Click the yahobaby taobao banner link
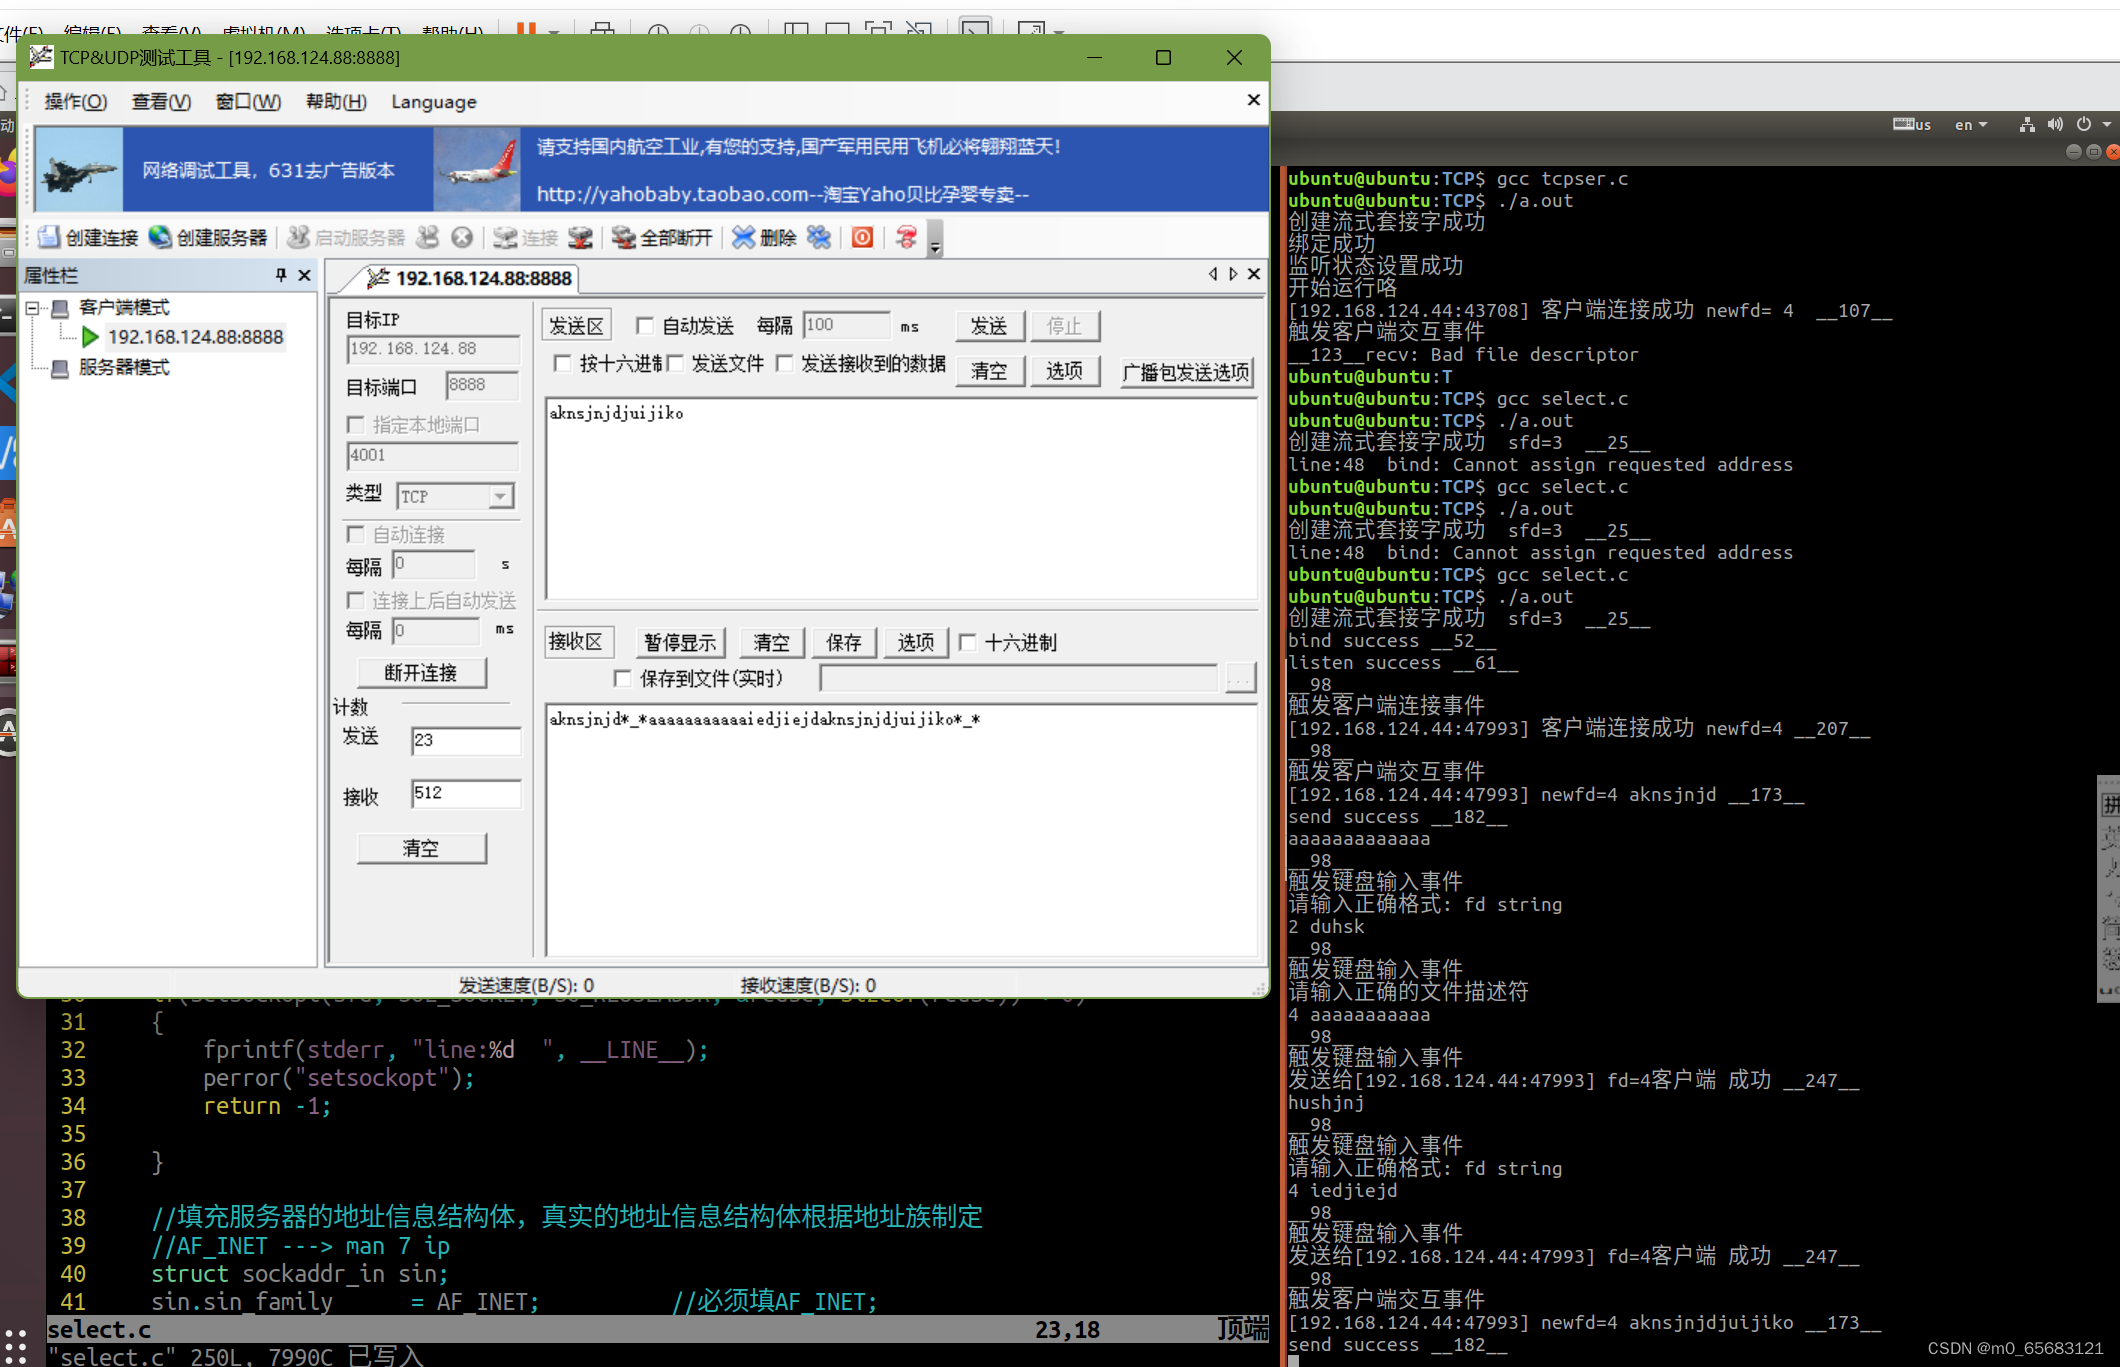This screenshot has width=2120, height=1367. click(x=781, y=194)
